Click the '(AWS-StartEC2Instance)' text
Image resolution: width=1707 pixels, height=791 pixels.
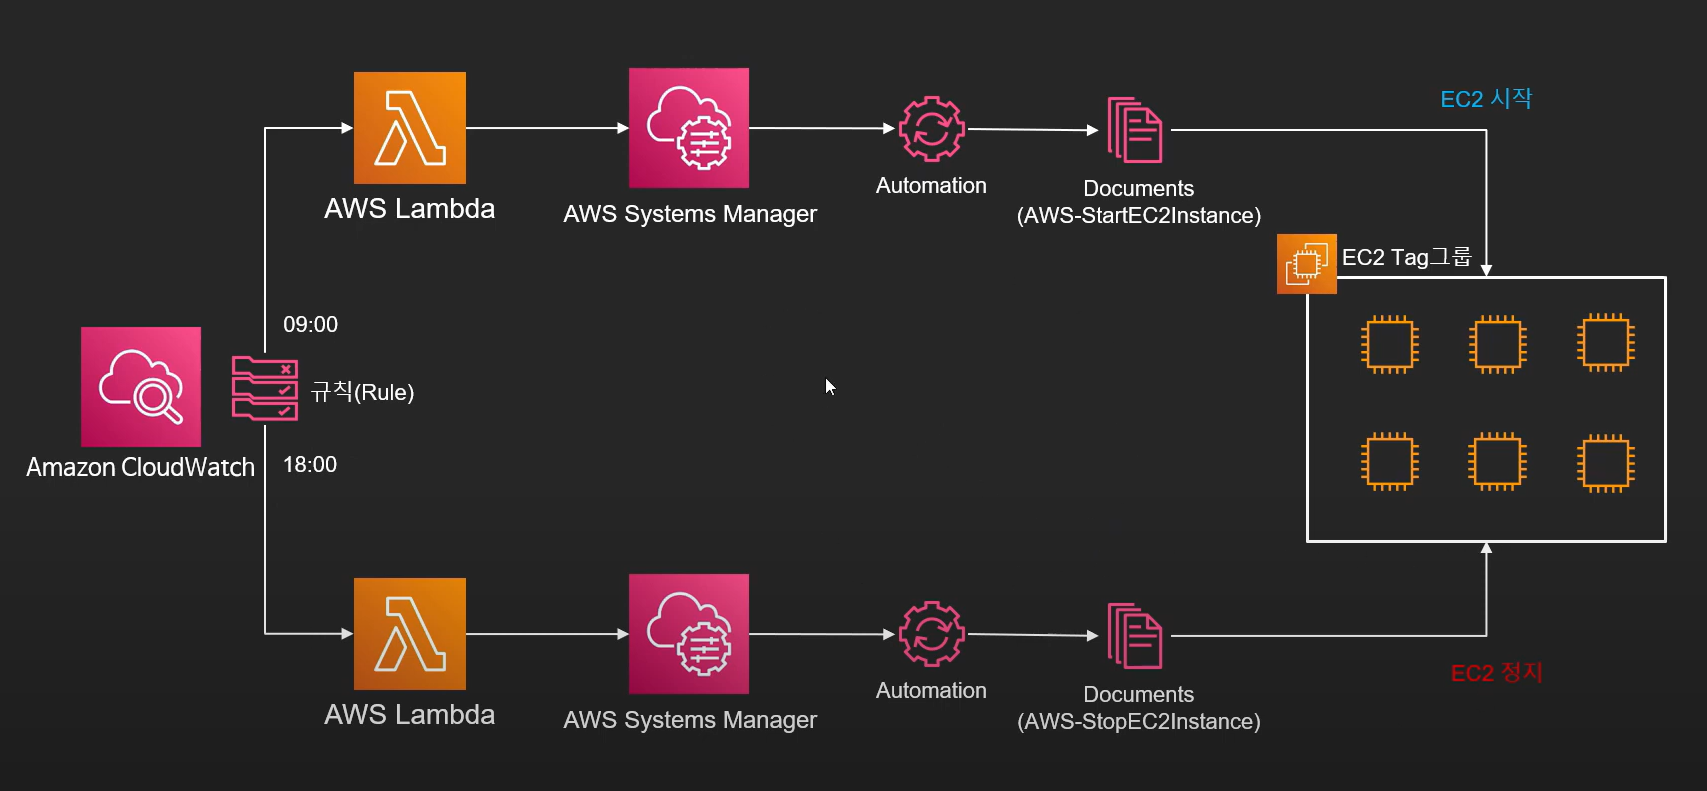tap(1139, 216)
